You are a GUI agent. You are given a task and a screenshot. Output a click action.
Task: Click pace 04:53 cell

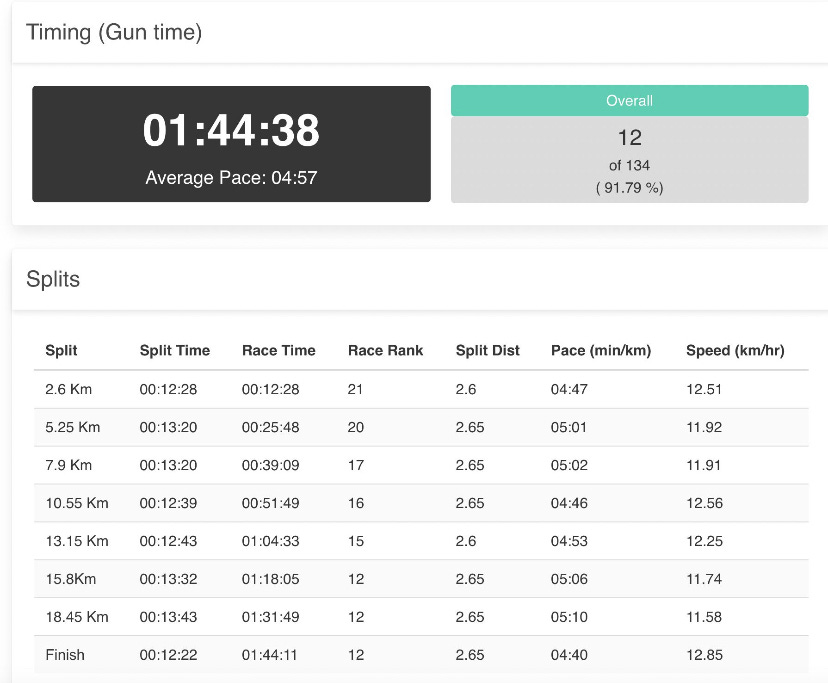coord(569,541)
